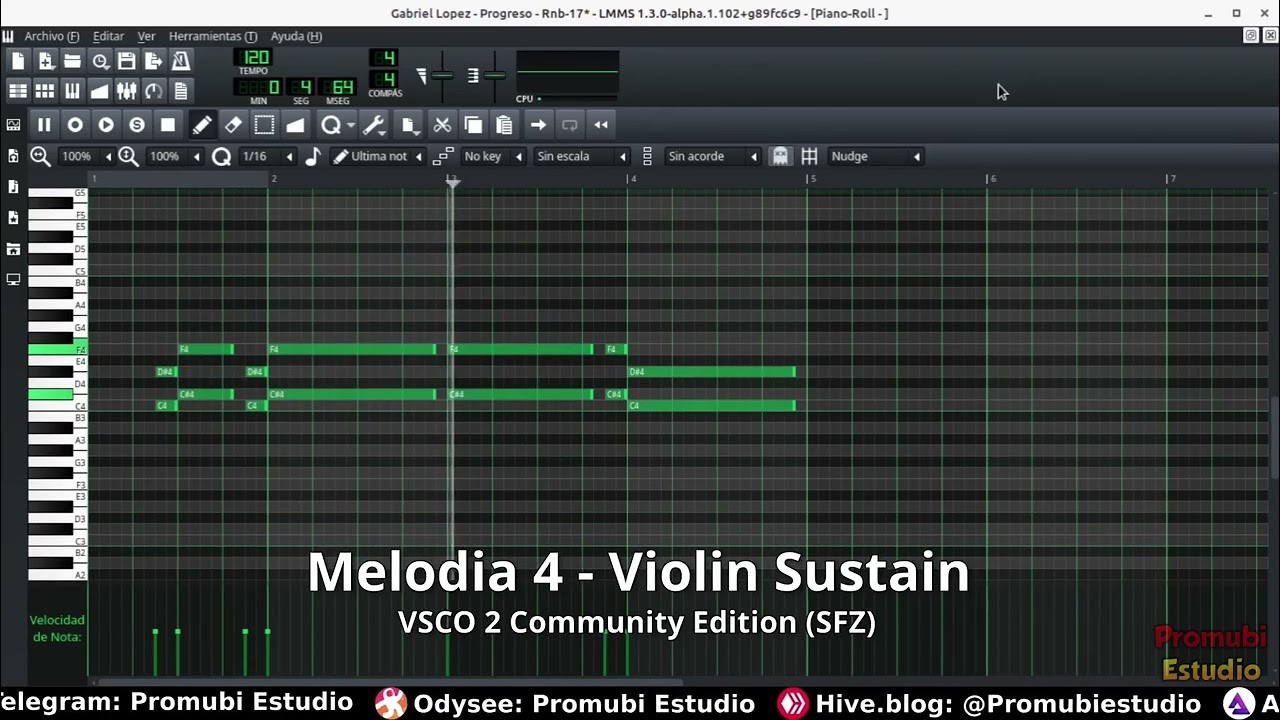Open the instrument plugins sidebar icon
Viewport: 1280px width, 720px height.
13,125
